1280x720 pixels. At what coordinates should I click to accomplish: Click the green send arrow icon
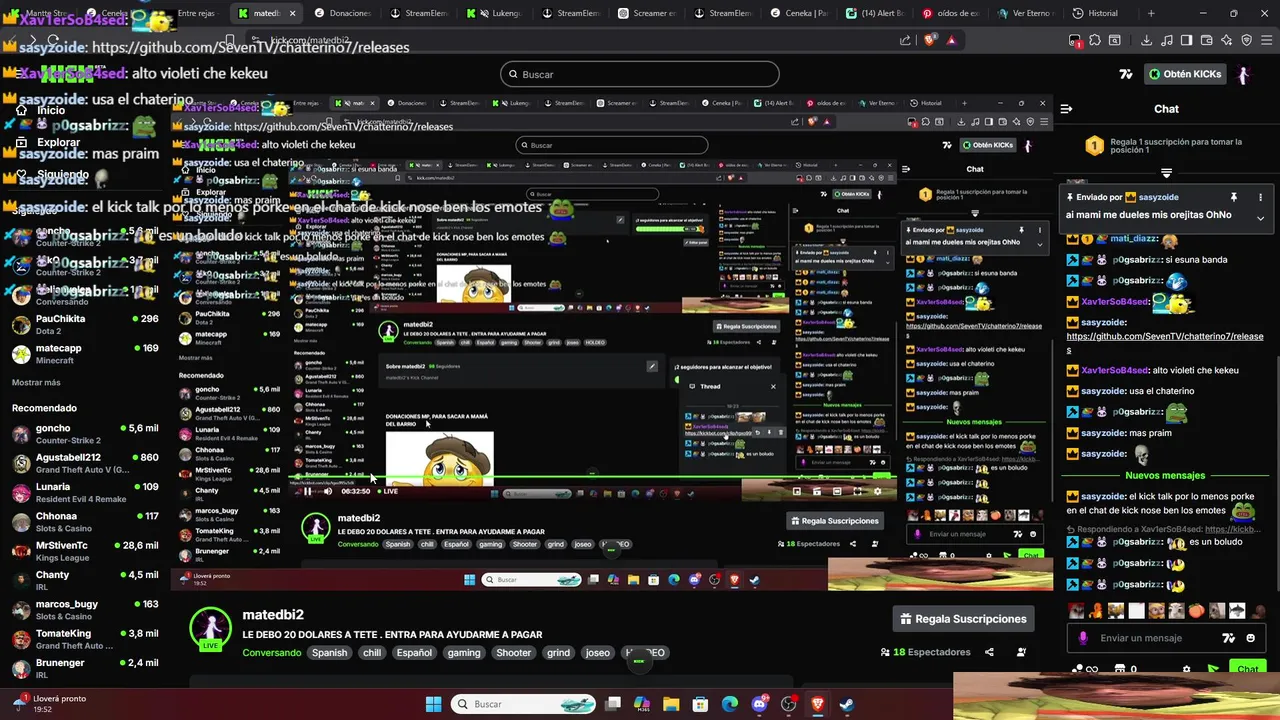1213,669
